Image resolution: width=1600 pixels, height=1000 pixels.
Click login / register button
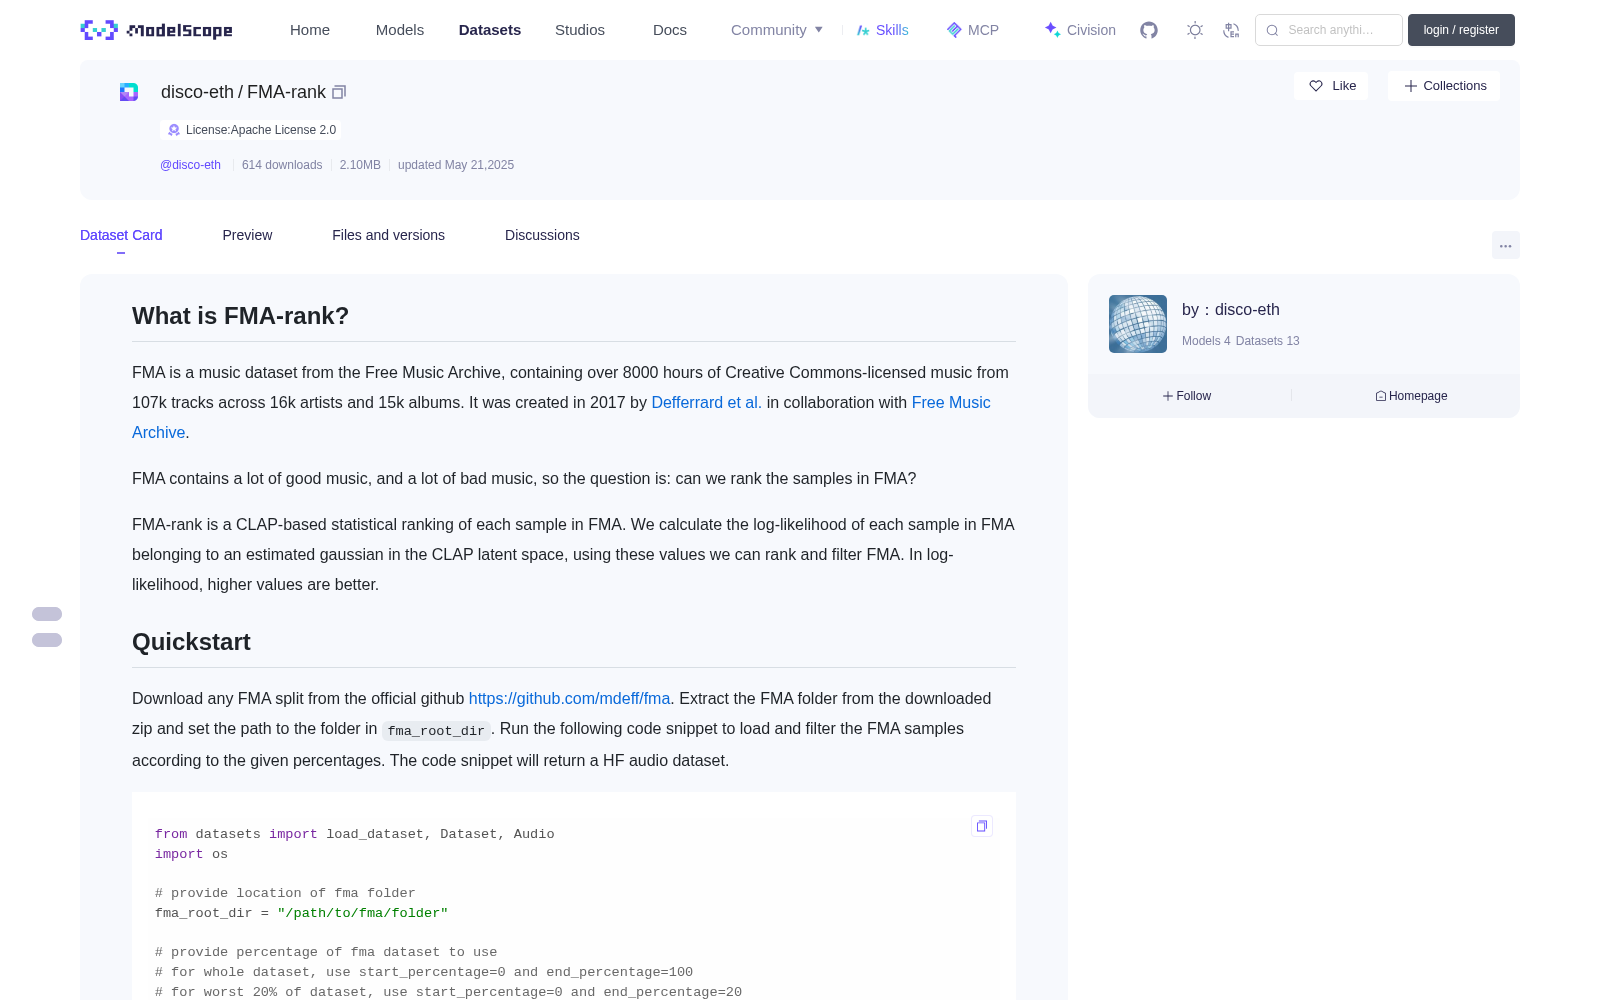tap(1461, 30)
